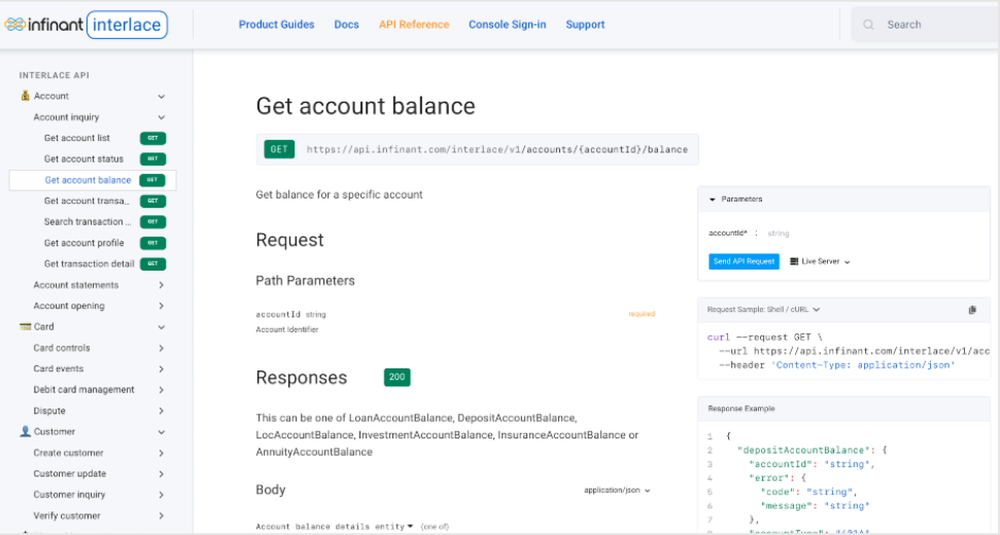Click the Infinant Interlace logo
Viewport: 1000px width, 535px height.
click(85, 25)
